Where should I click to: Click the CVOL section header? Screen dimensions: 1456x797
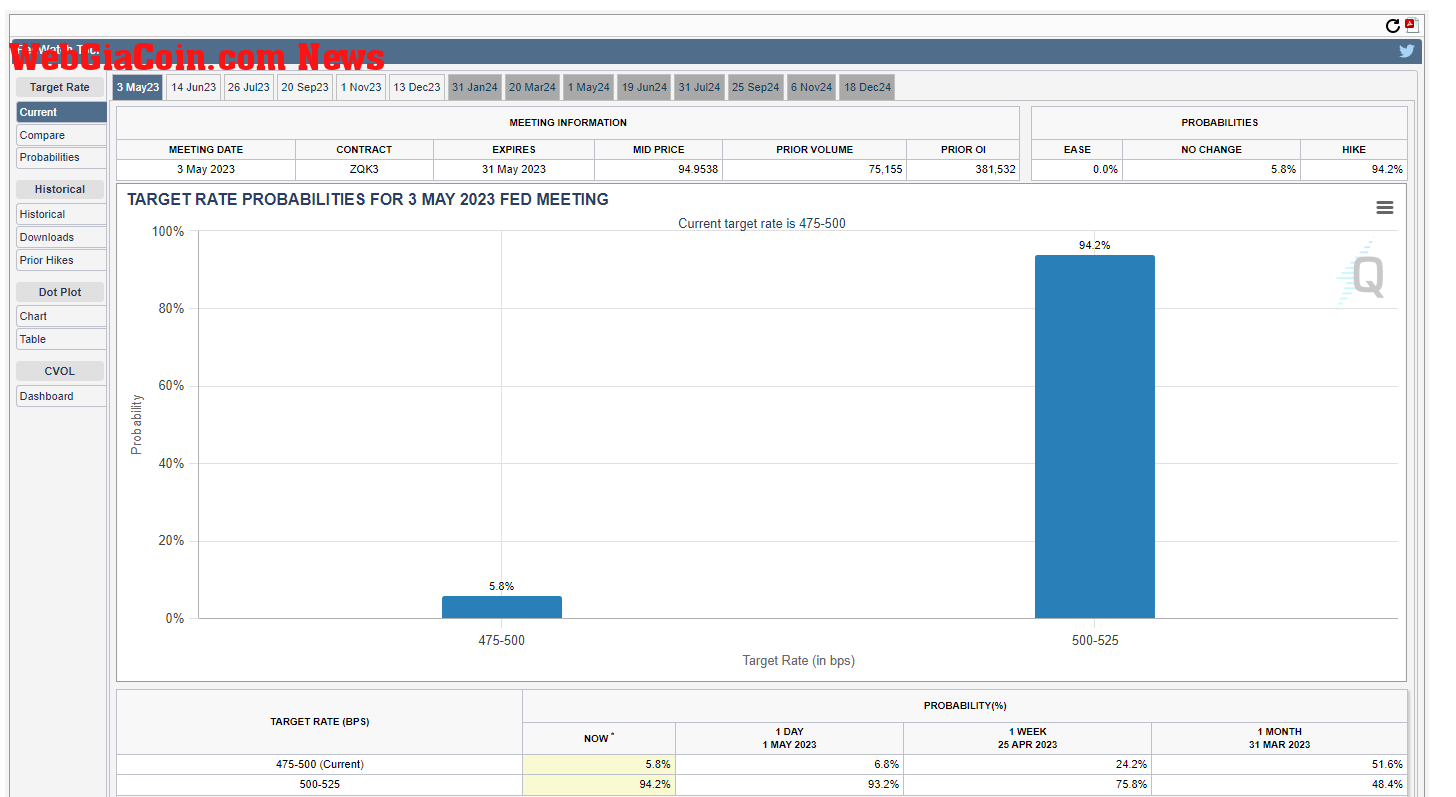[x=60, y=371]
